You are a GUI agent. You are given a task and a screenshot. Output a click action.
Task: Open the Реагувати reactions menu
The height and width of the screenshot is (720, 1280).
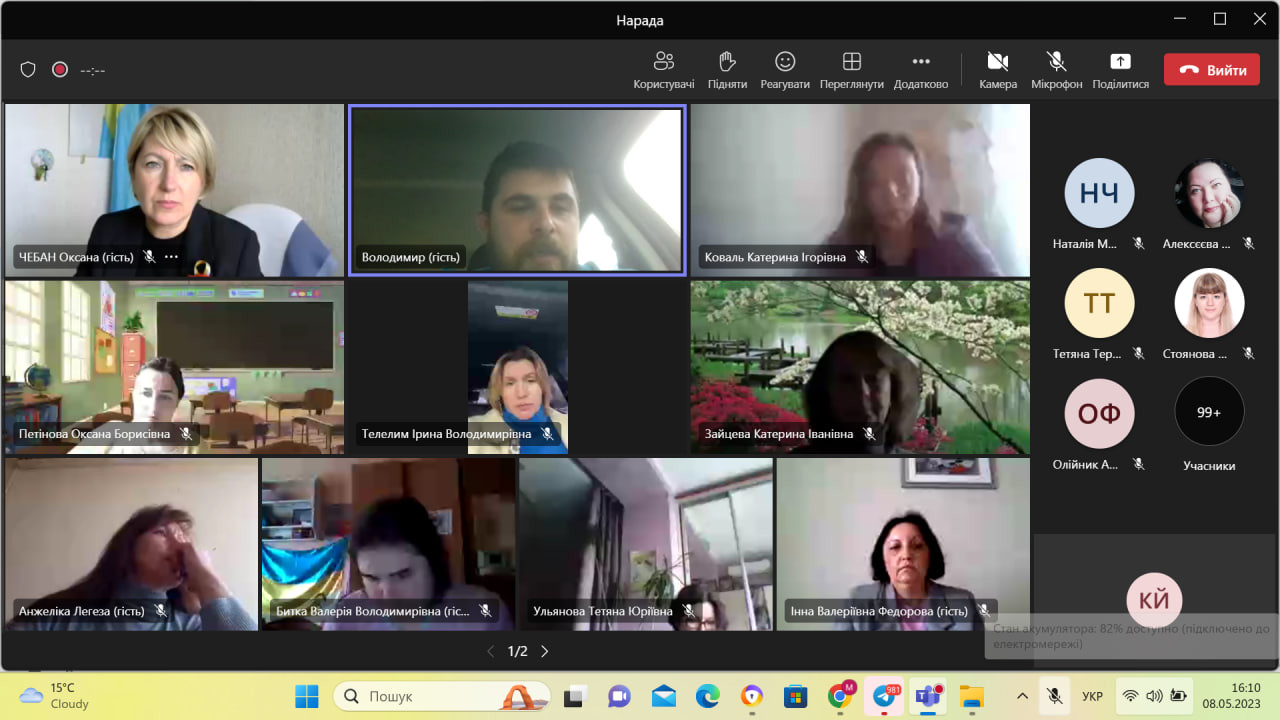pos(785,70)
